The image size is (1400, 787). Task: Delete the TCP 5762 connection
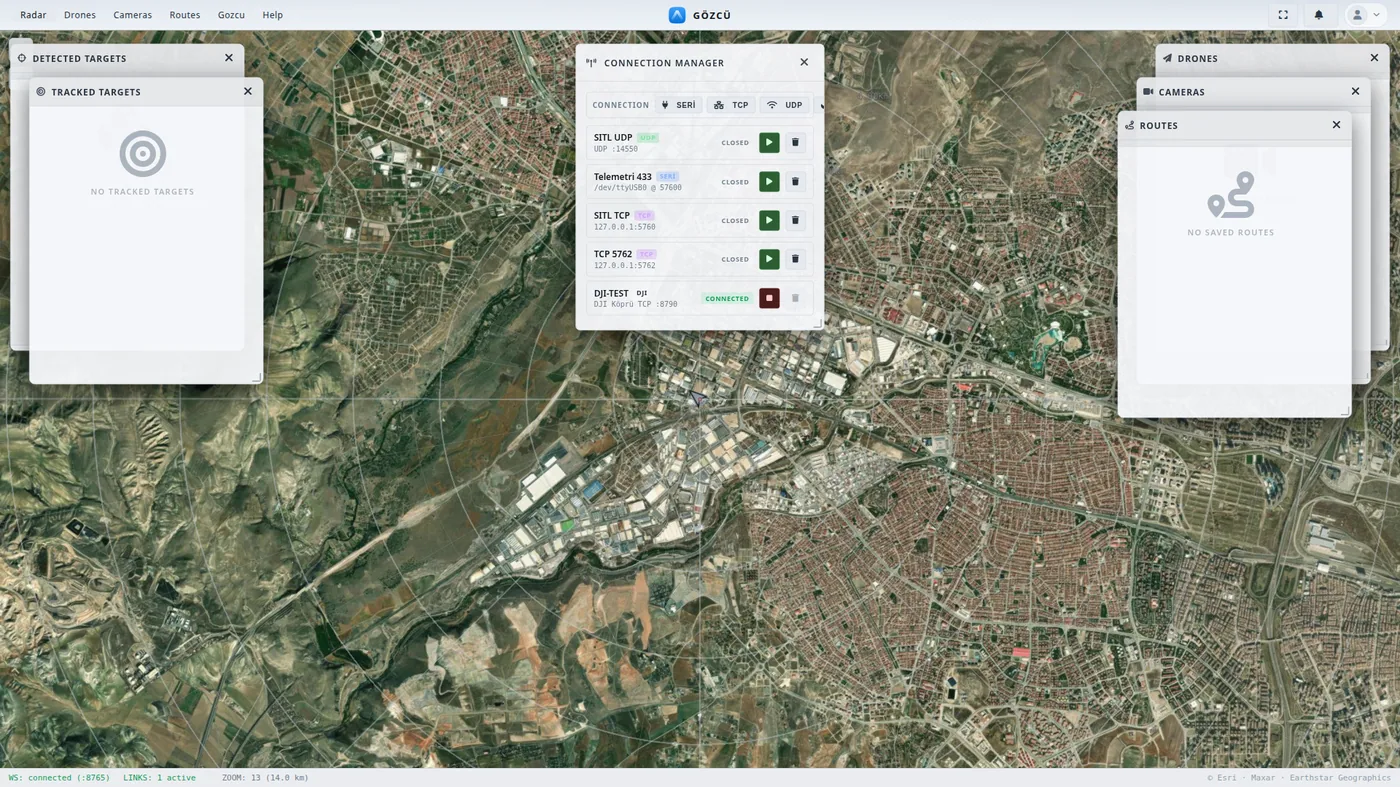tap(795, 259)
